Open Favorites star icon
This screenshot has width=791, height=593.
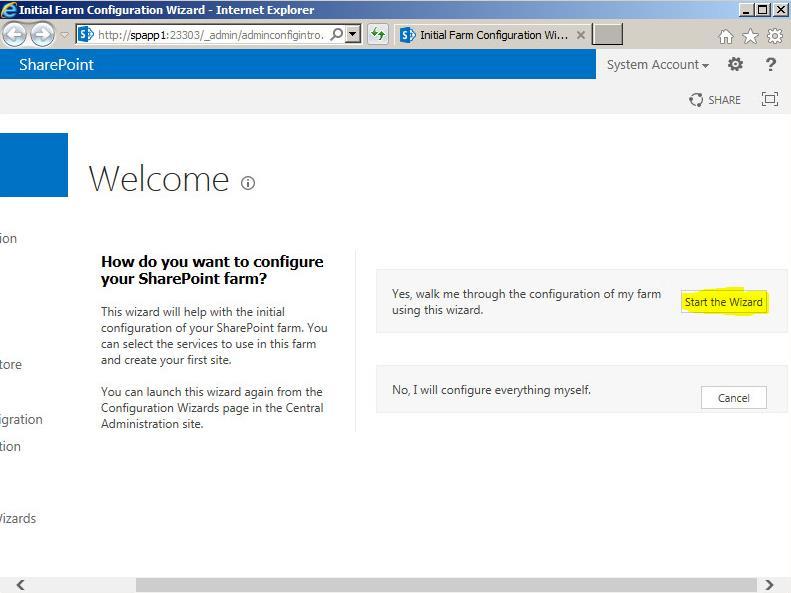pyautogui.click(x=751, y=36)
